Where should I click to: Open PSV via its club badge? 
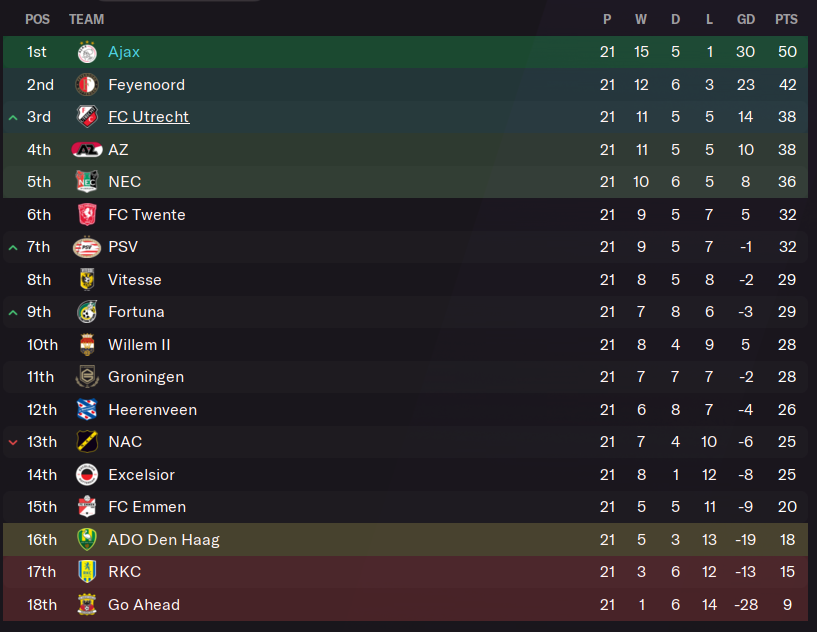pyautogui.click(x=87, y=247)
